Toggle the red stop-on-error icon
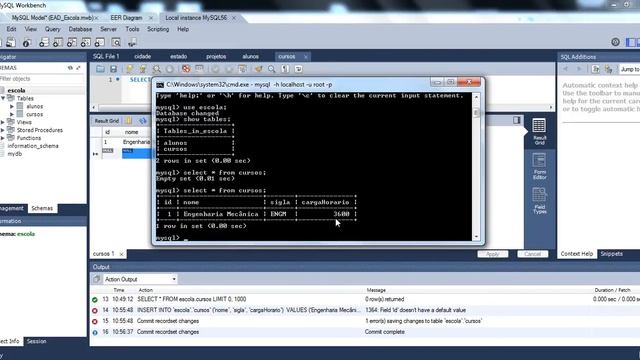The image size is (640, 360). tap(186, 69)
